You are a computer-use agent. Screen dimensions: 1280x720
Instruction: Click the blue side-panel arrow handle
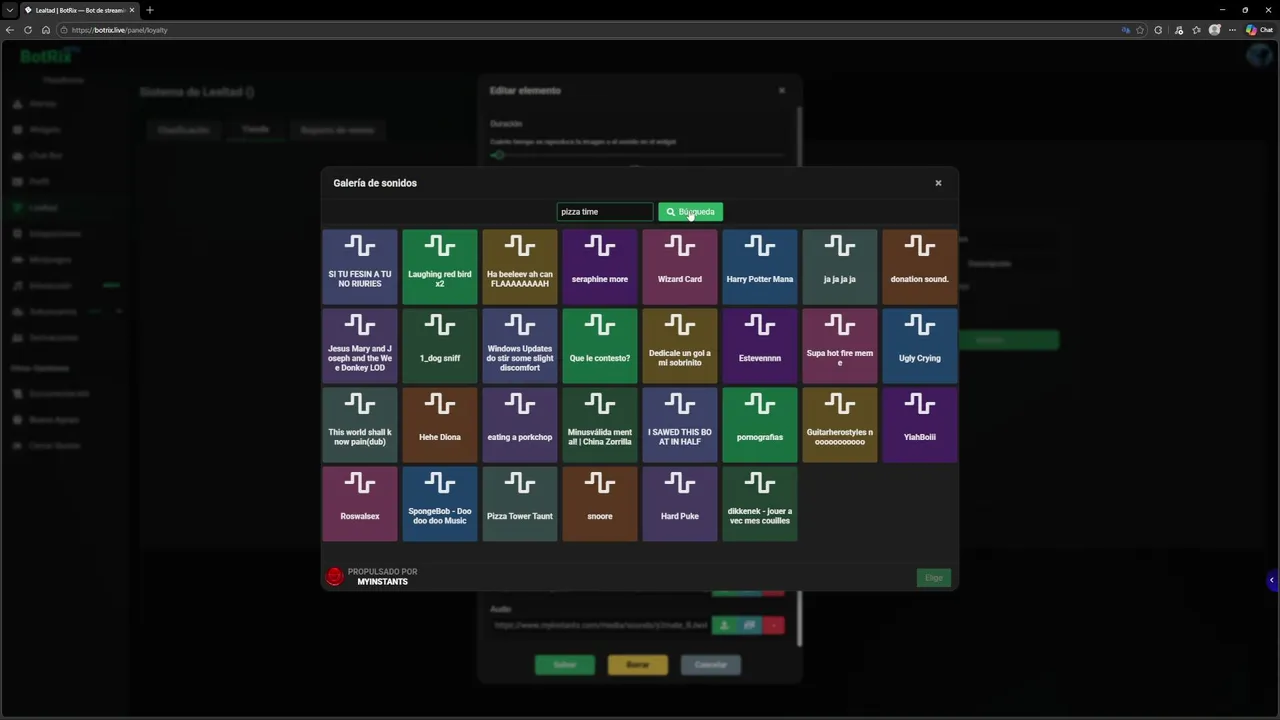coord(1272,580)
